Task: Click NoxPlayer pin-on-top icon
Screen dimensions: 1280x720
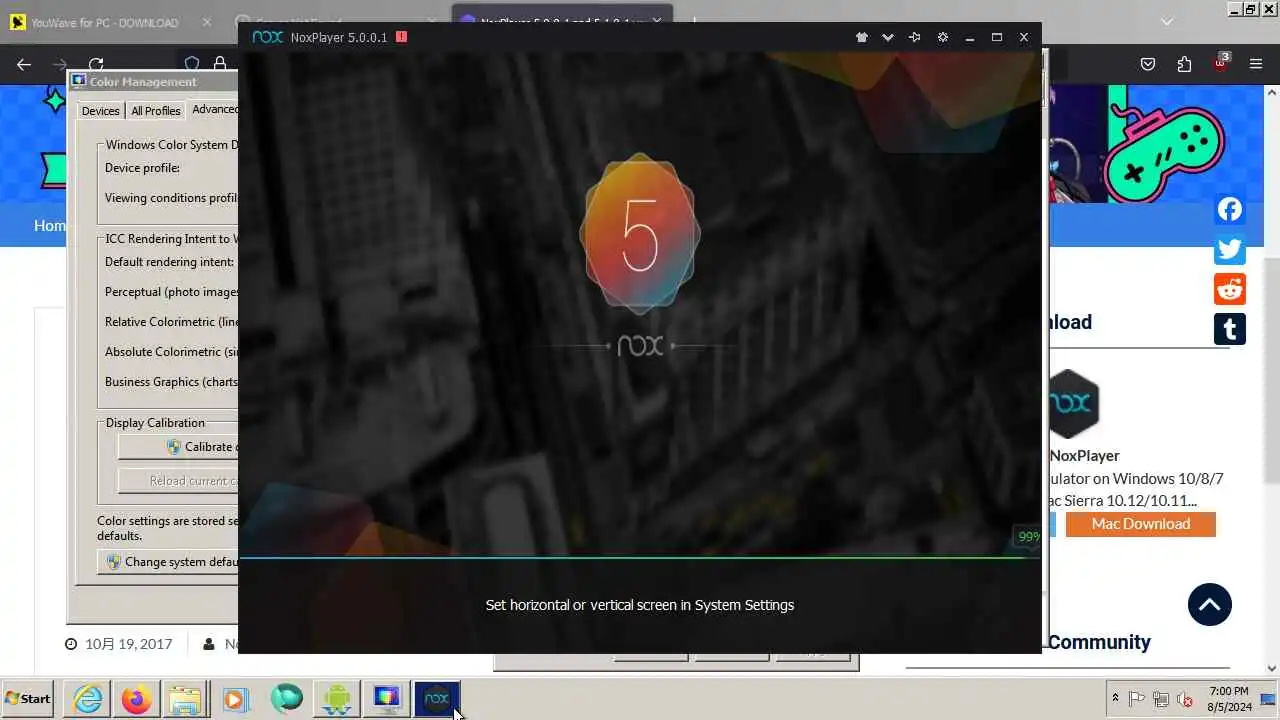Action: [914, 37]
